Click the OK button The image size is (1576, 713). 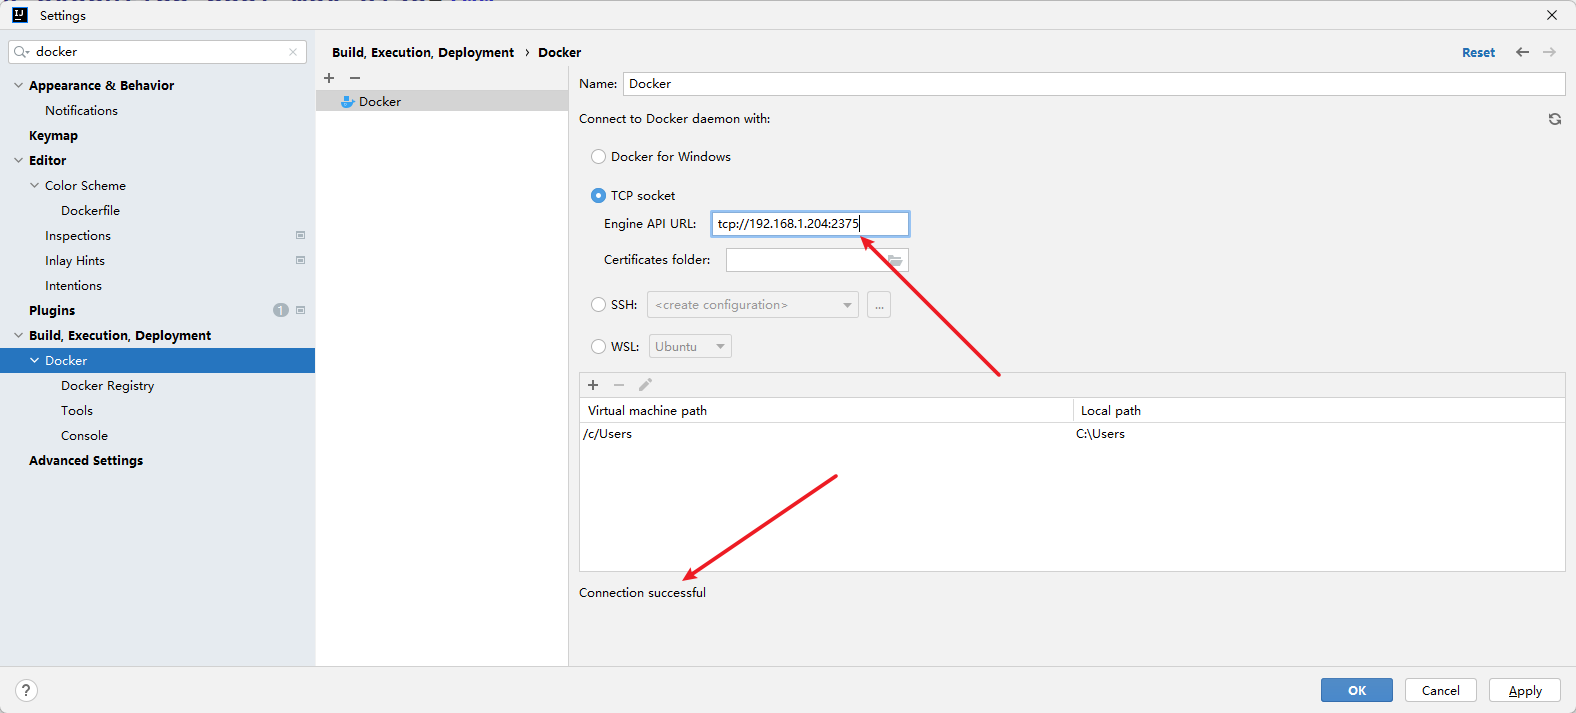click(x=1356, y=690)
